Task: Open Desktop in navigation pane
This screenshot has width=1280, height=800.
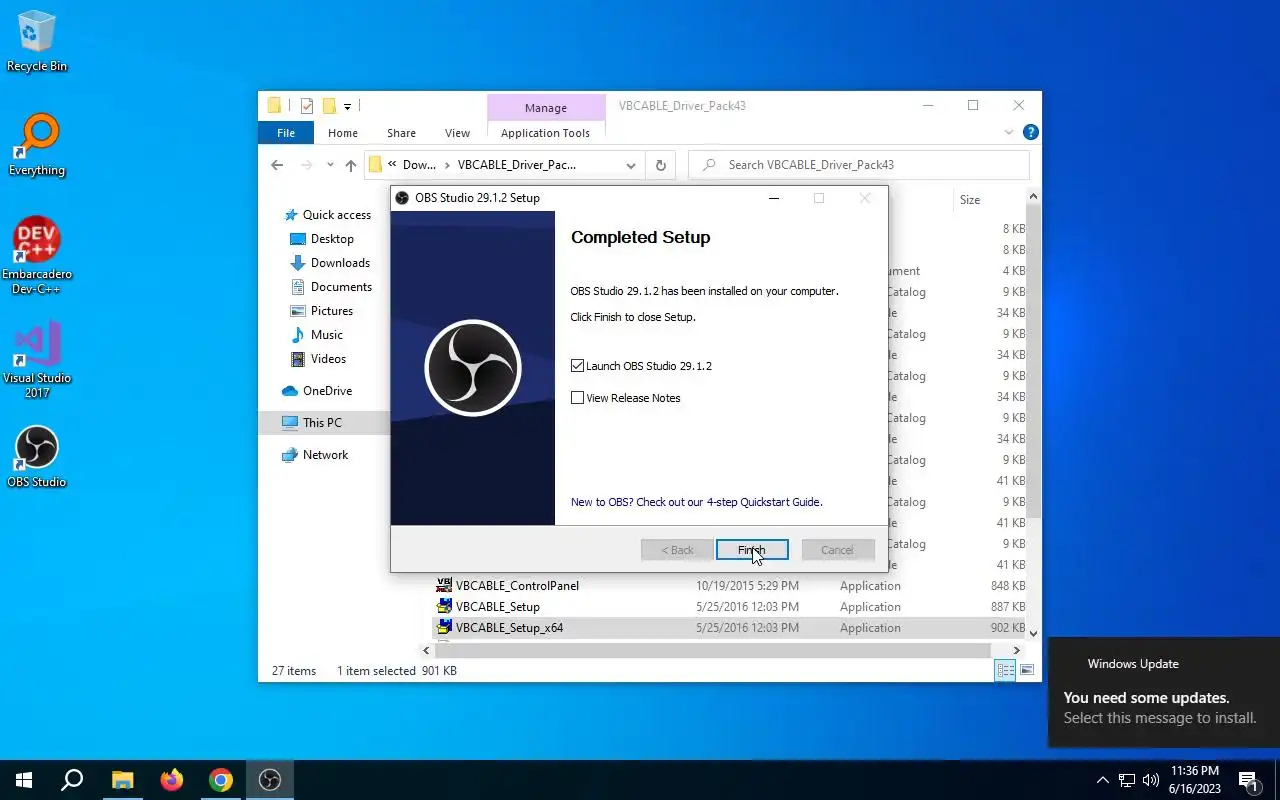Action: pyautogui.click(x=332, y=239)
